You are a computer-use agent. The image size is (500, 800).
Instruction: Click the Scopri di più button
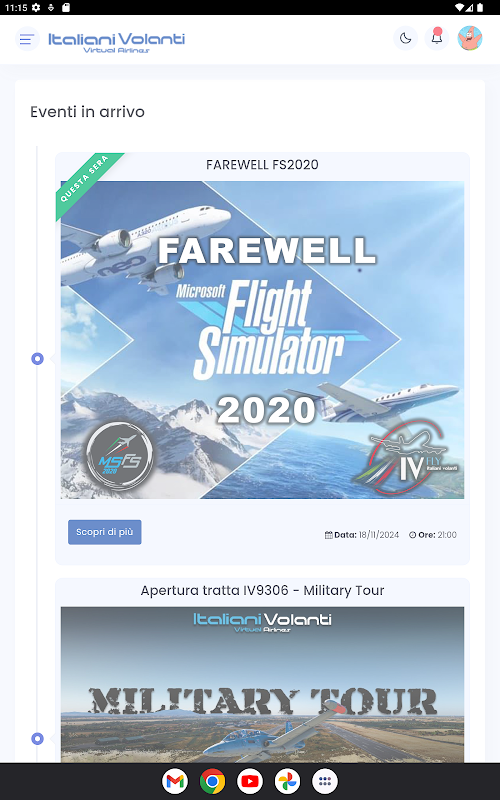[105, 532]
